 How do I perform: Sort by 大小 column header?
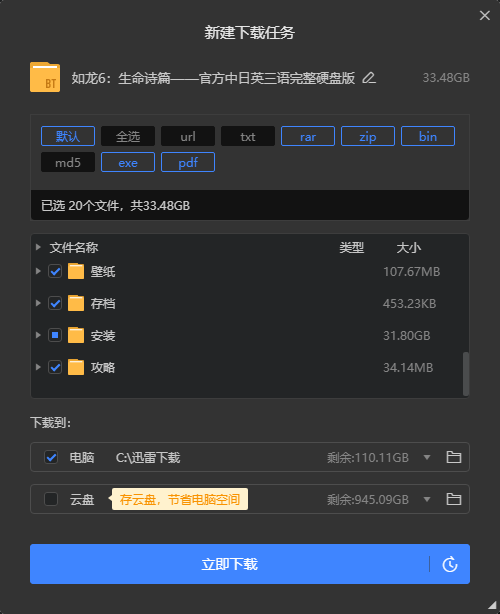(x=409, y=247)
